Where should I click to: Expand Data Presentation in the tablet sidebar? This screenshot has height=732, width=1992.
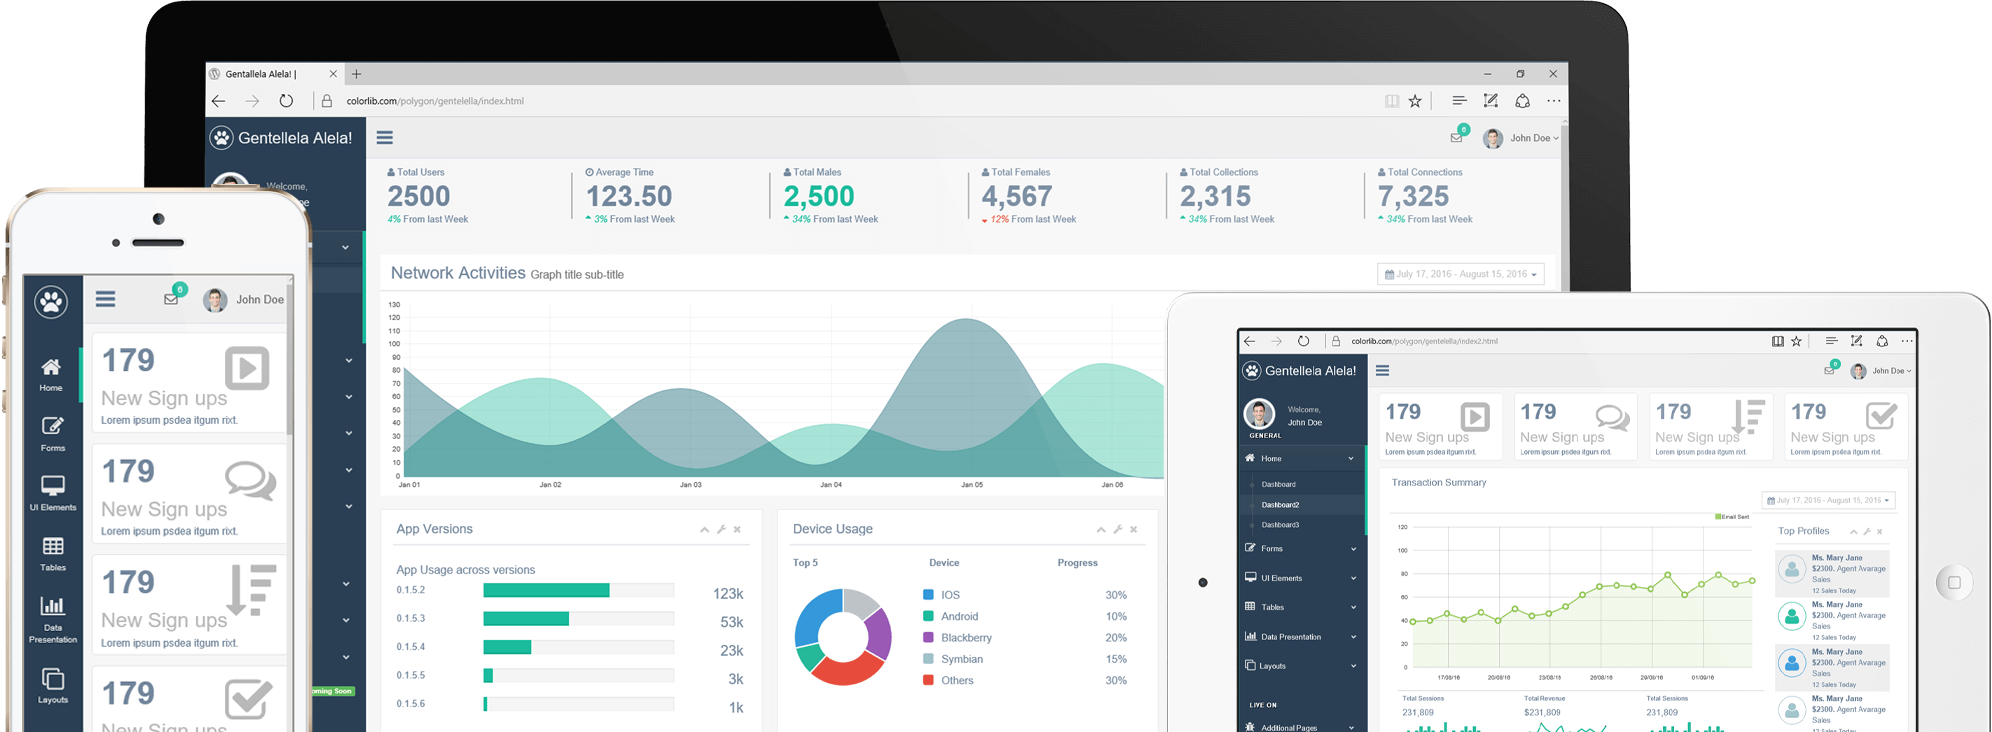point(1300,637)
